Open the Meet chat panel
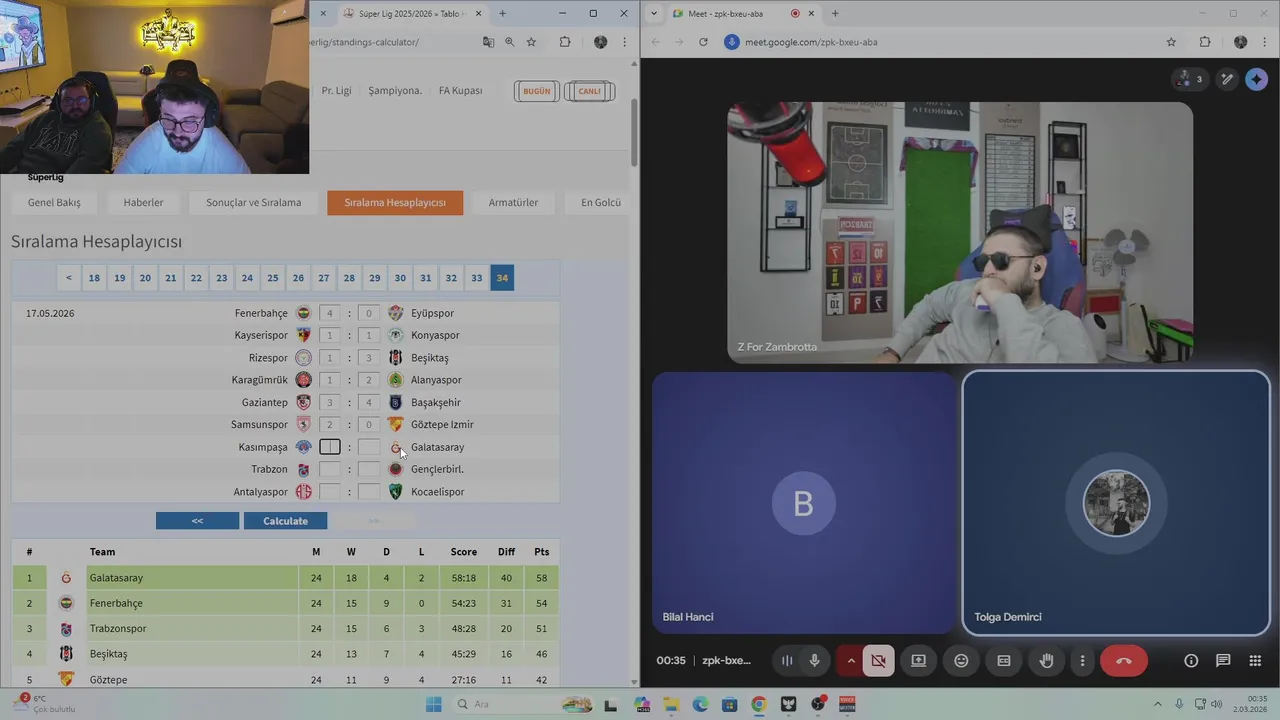The width and height of the screenshot is (1280, 720). point(1223,660)
